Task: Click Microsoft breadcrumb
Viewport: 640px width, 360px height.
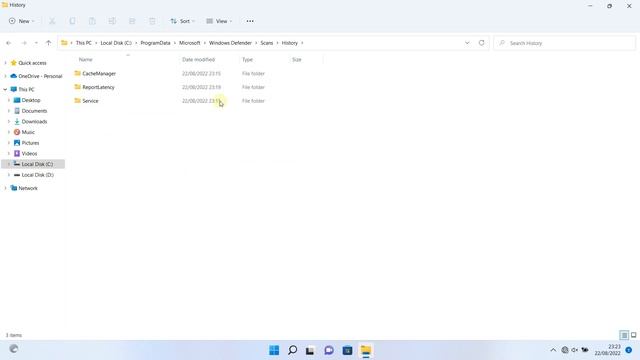Action: tap(190, 43)
